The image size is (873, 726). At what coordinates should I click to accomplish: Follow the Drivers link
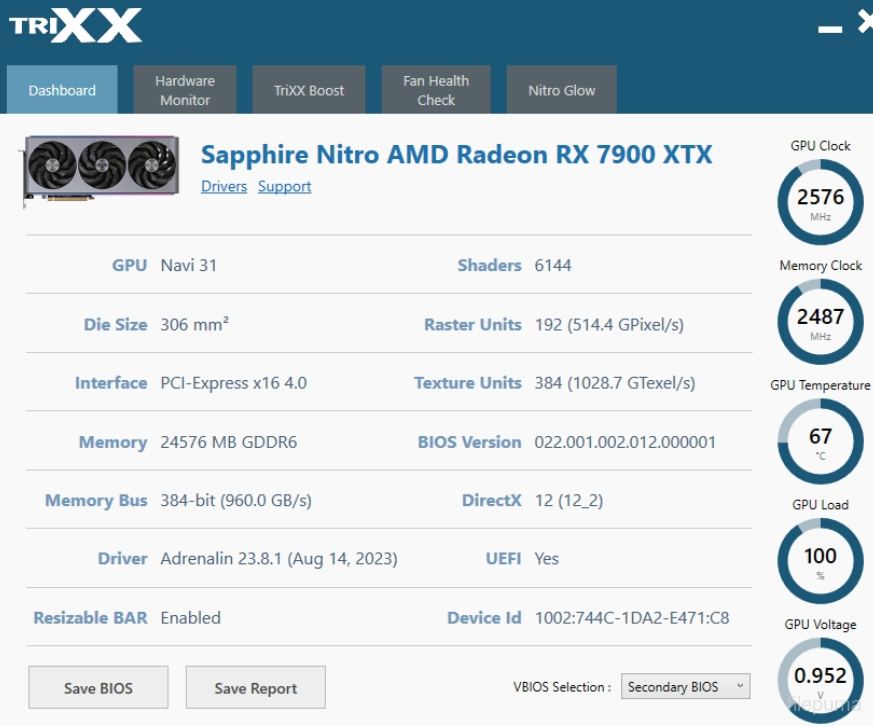pos(224,187)
